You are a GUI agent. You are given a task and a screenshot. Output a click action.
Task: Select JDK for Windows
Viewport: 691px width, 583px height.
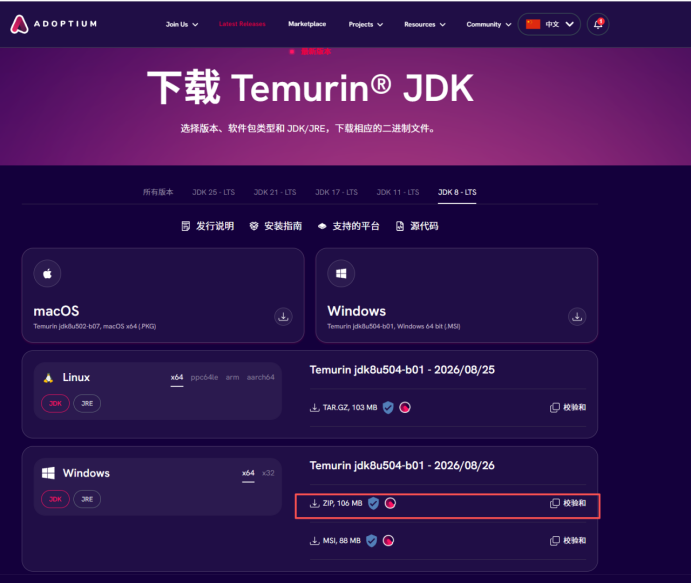[55, 499]
